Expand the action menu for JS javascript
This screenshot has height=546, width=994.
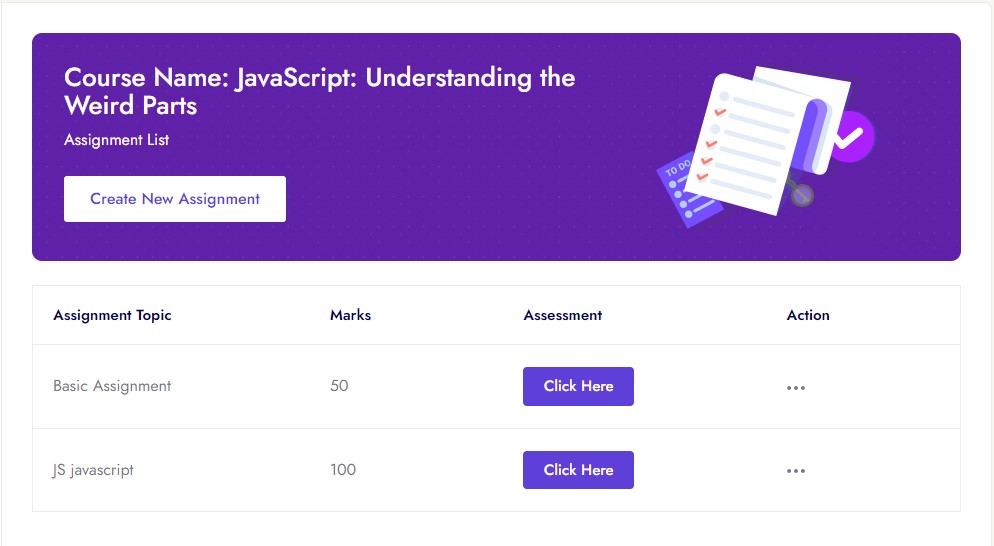pos(796,471)
